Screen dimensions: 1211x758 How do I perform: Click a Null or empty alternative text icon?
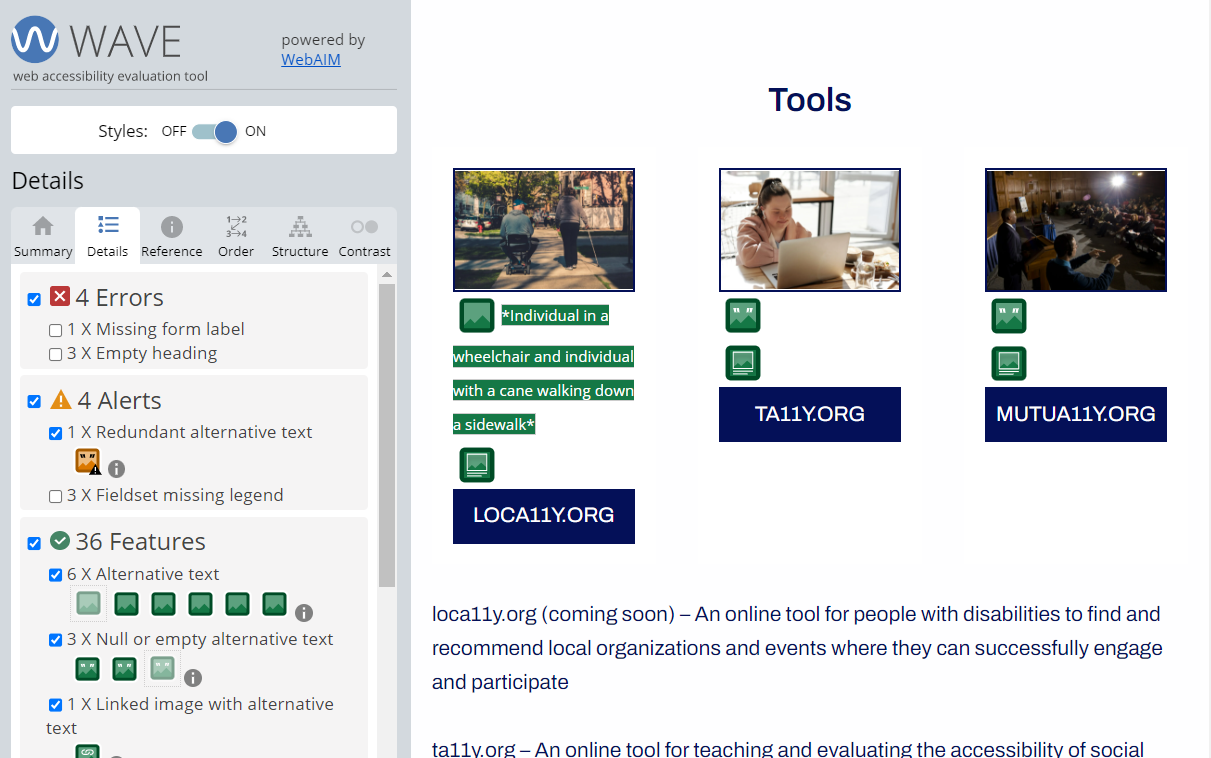click(x=86, y=669)
